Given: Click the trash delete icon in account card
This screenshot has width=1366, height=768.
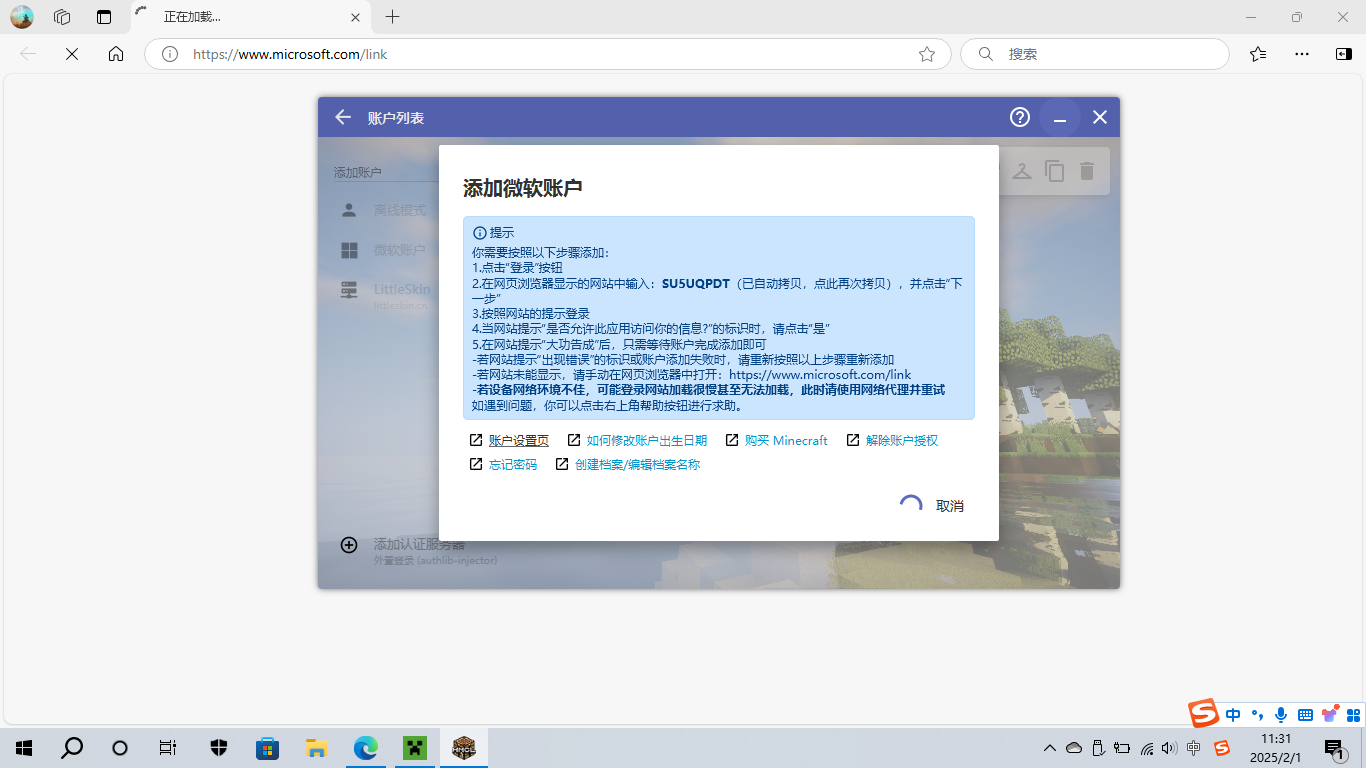Looking at the screenshot, I should point(1087,171).
